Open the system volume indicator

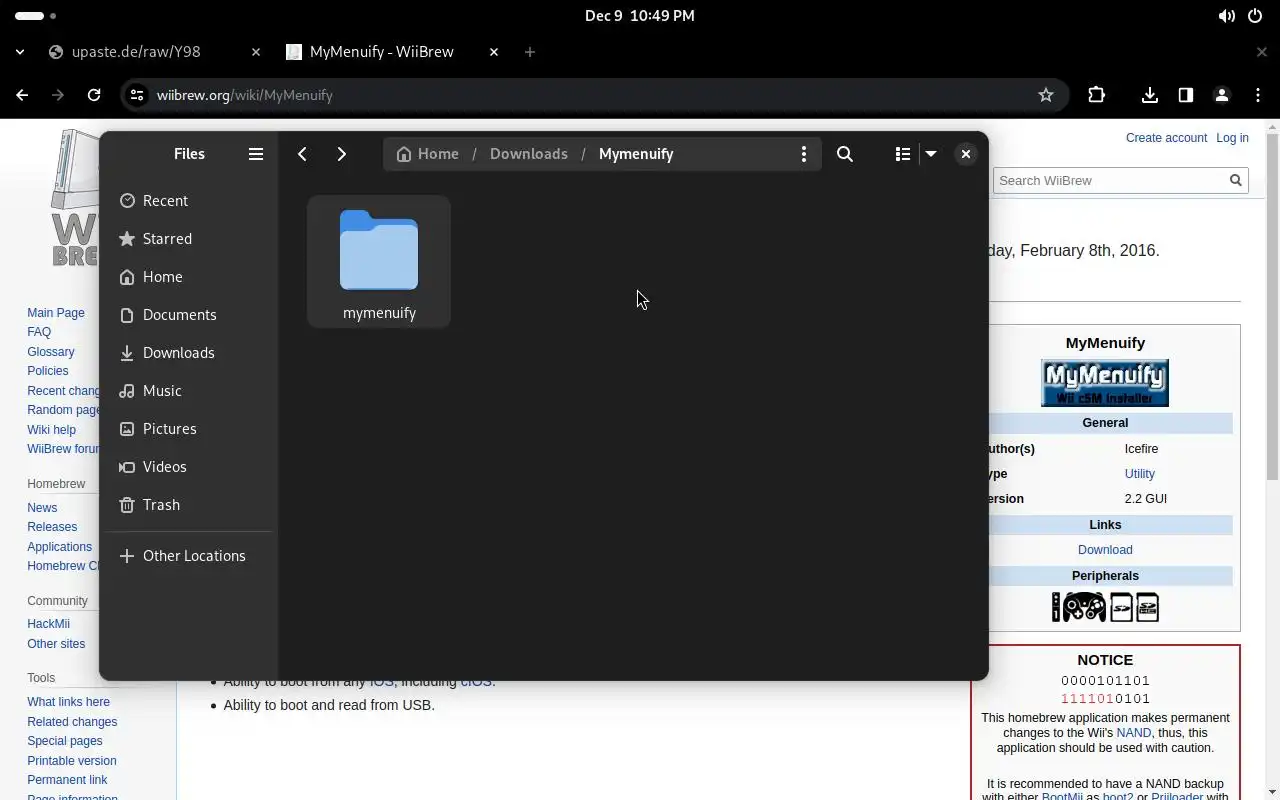1226,16
